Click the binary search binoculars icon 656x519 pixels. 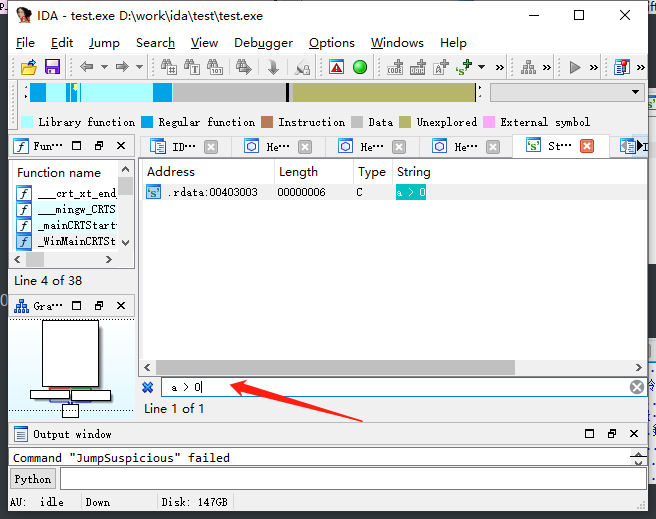pyautogui.click(x=215, y=67)
